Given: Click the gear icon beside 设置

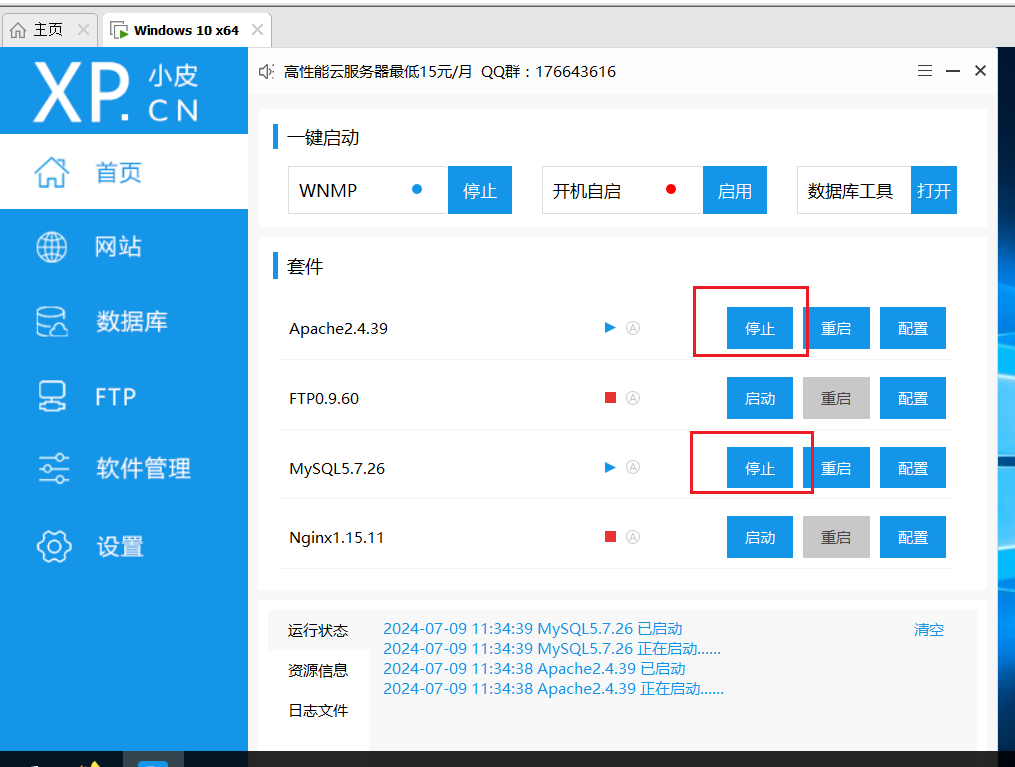Looking at the screenshot, I should 54,546.
